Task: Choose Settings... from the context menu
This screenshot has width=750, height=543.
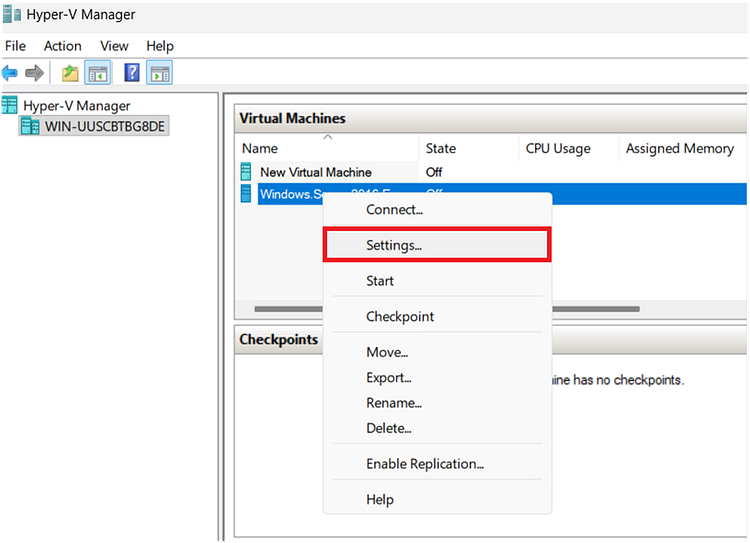Action: (x=437, y=245)
